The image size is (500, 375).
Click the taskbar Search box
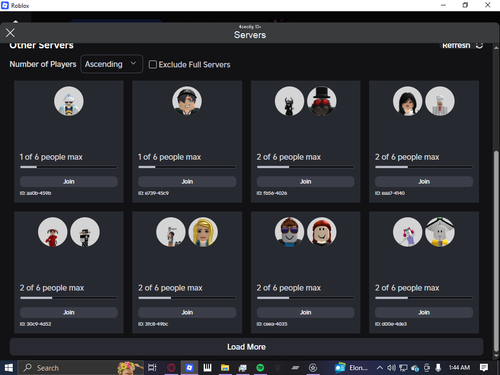(x=80, y=368)
